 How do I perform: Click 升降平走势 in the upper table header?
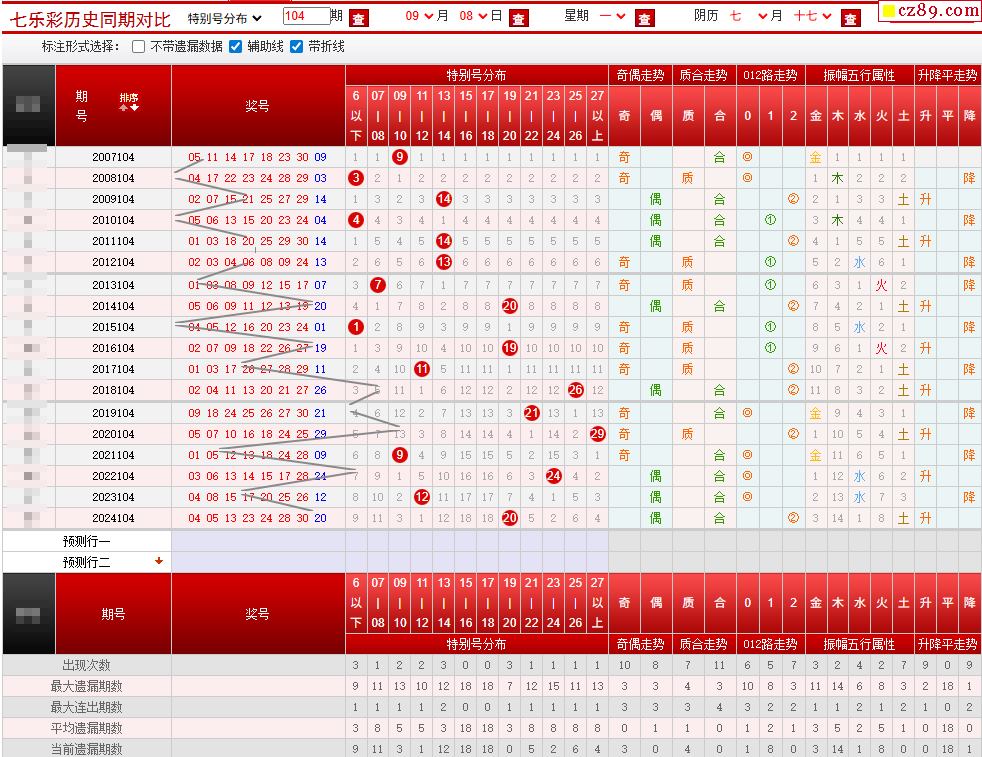click(x=948, y=75)
